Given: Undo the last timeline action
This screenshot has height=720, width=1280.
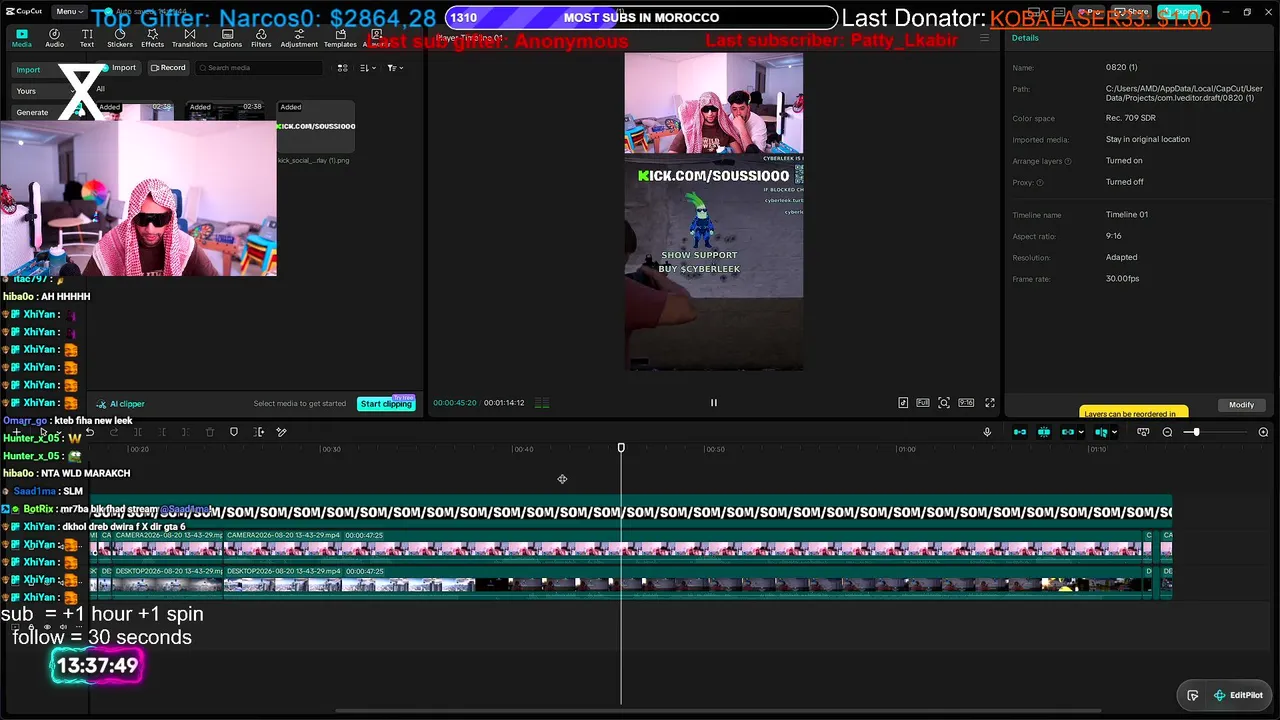Looking at the screenshot, I should click(x=90, y=432).
